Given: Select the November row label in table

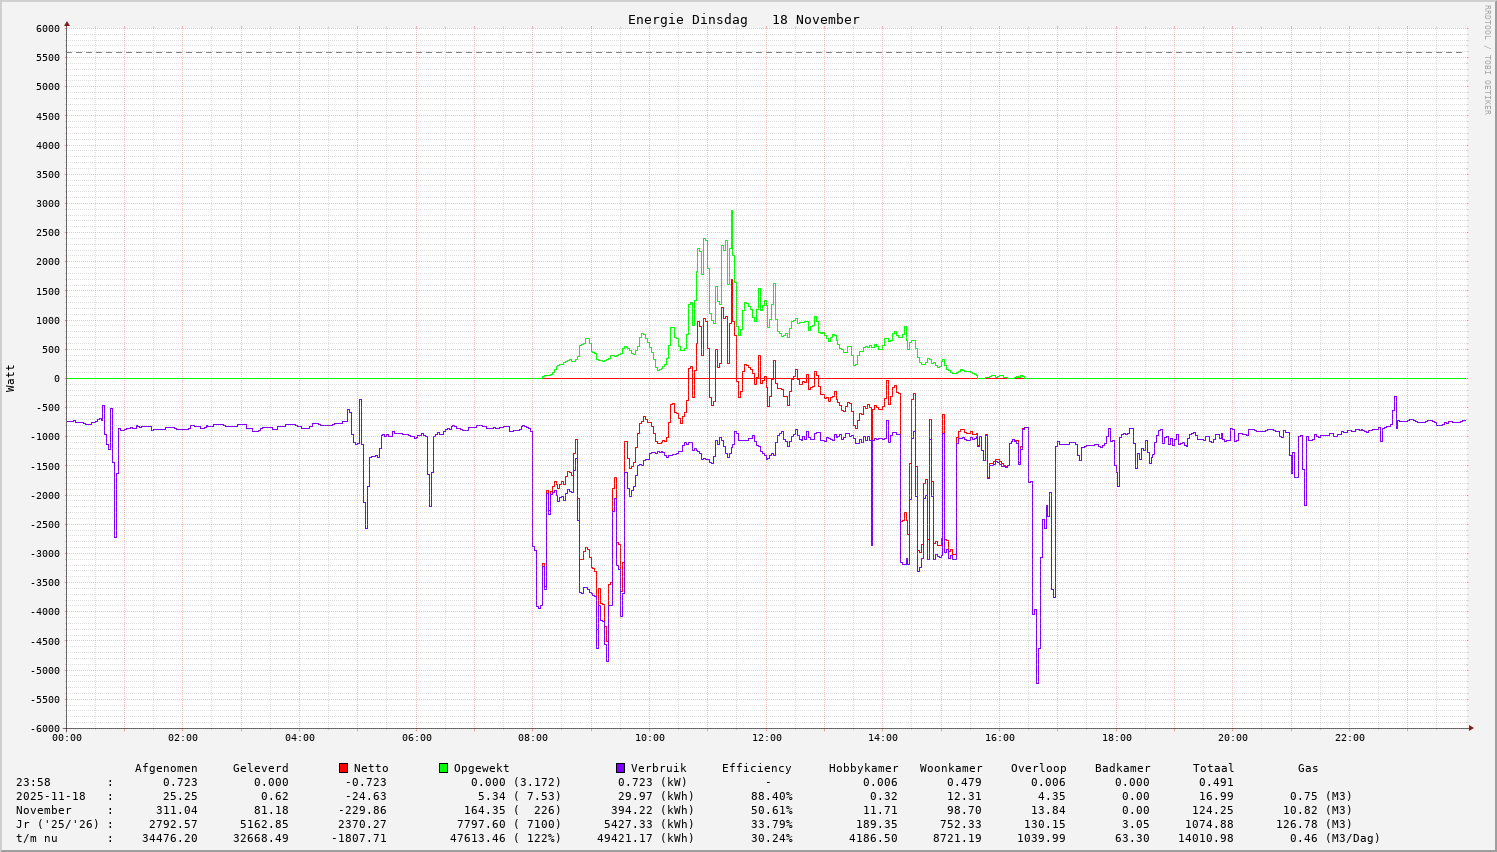Looking at the screenshot, I should (x=43, y=811).
